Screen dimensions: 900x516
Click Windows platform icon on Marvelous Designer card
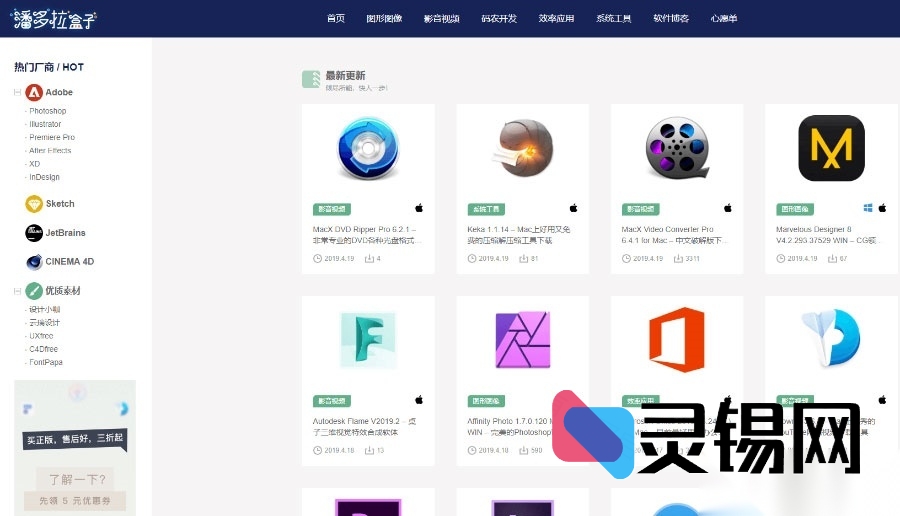tap(868, 208)
